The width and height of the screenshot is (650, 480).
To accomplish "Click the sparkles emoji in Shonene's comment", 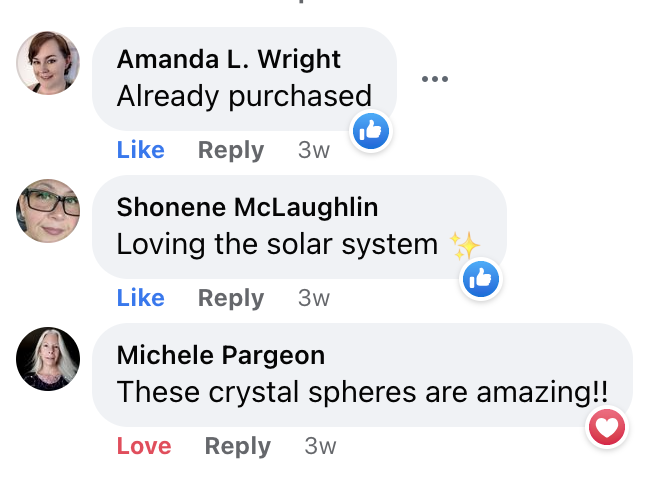I will pos(464,244).
